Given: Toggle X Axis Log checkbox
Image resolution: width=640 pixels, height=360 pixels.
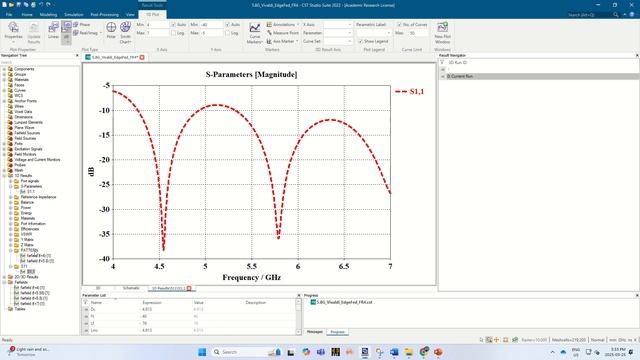Looking at the screenshot, I should click(173, 33).
